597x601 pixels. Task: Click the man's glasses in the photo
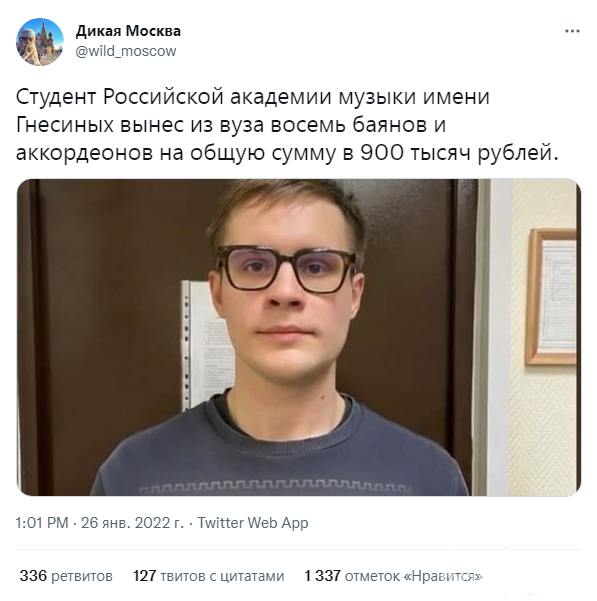coord(287,269)
